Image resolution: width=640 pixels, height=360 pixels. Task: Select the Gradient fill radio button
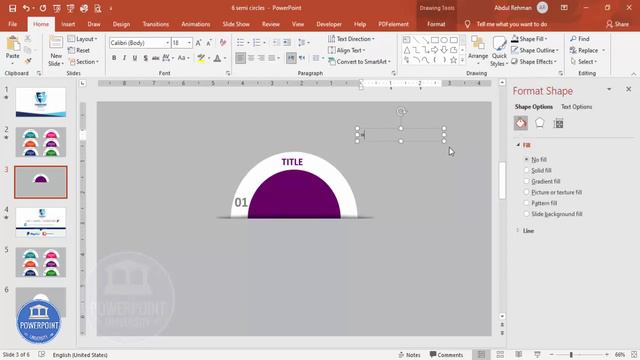[527, 181]
